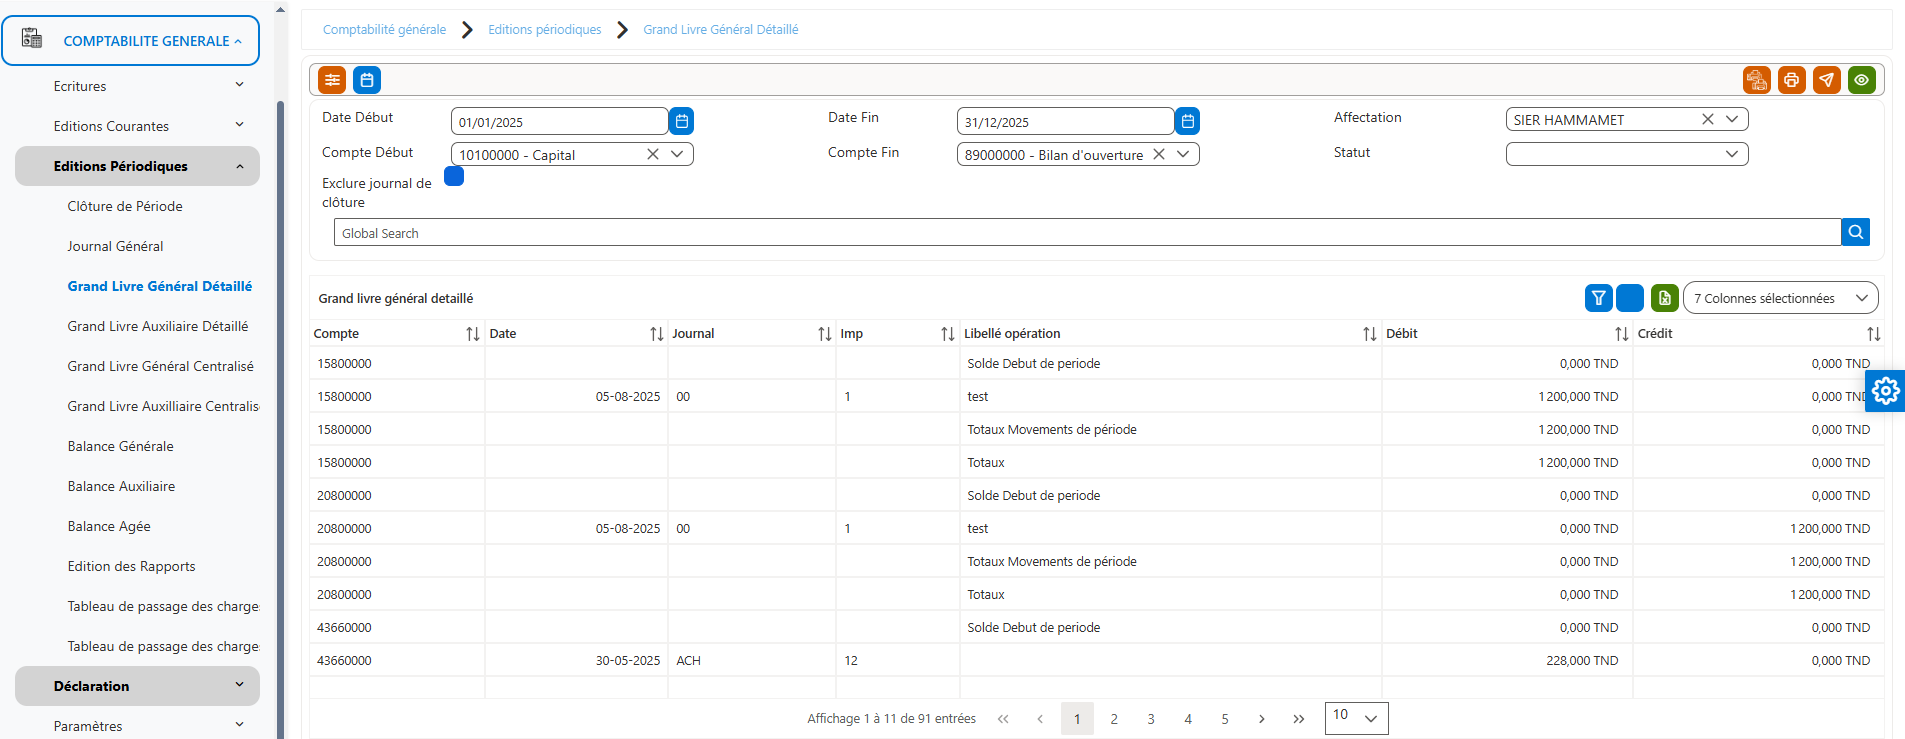Click into the Global Search field

pyautogui.click(x=1087, y=232)
